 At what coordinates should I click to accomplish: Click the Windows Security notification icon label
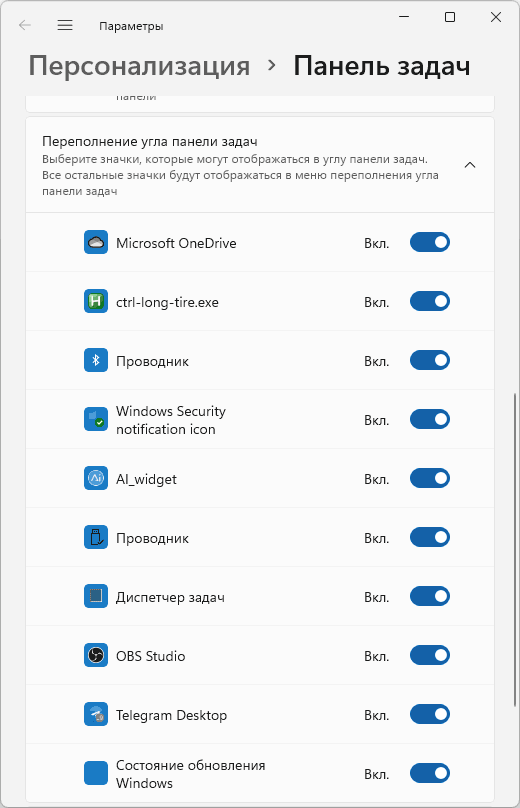171,420
